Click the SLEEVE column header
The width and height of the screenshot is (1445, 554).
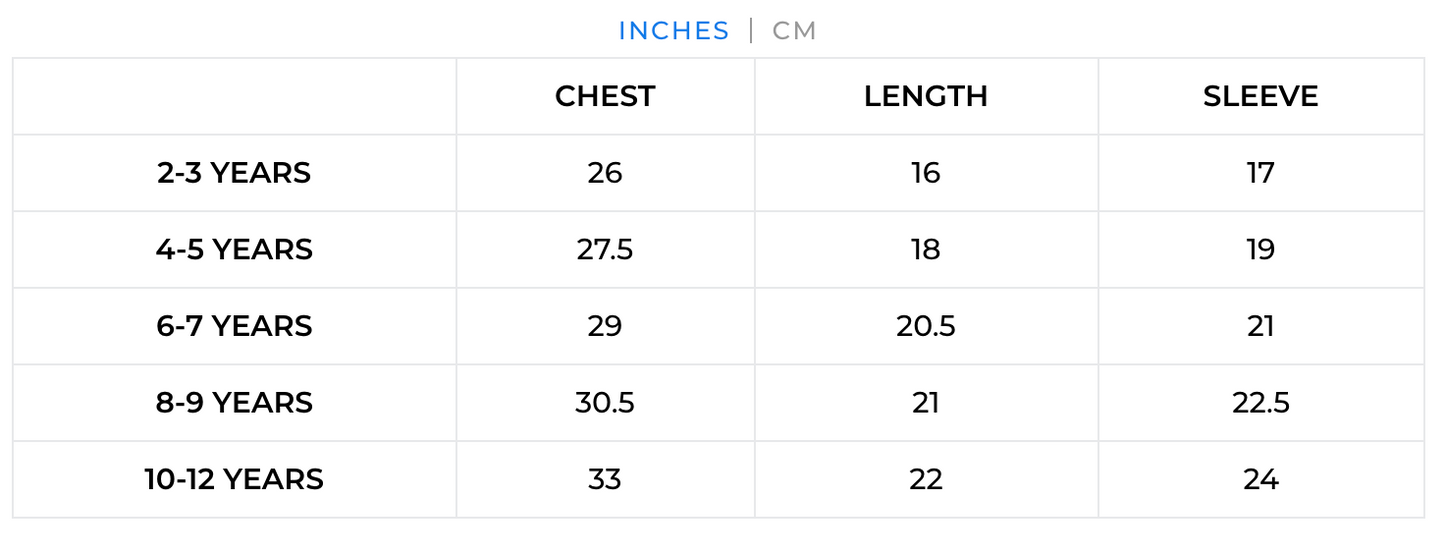[x=1260, y=96]
